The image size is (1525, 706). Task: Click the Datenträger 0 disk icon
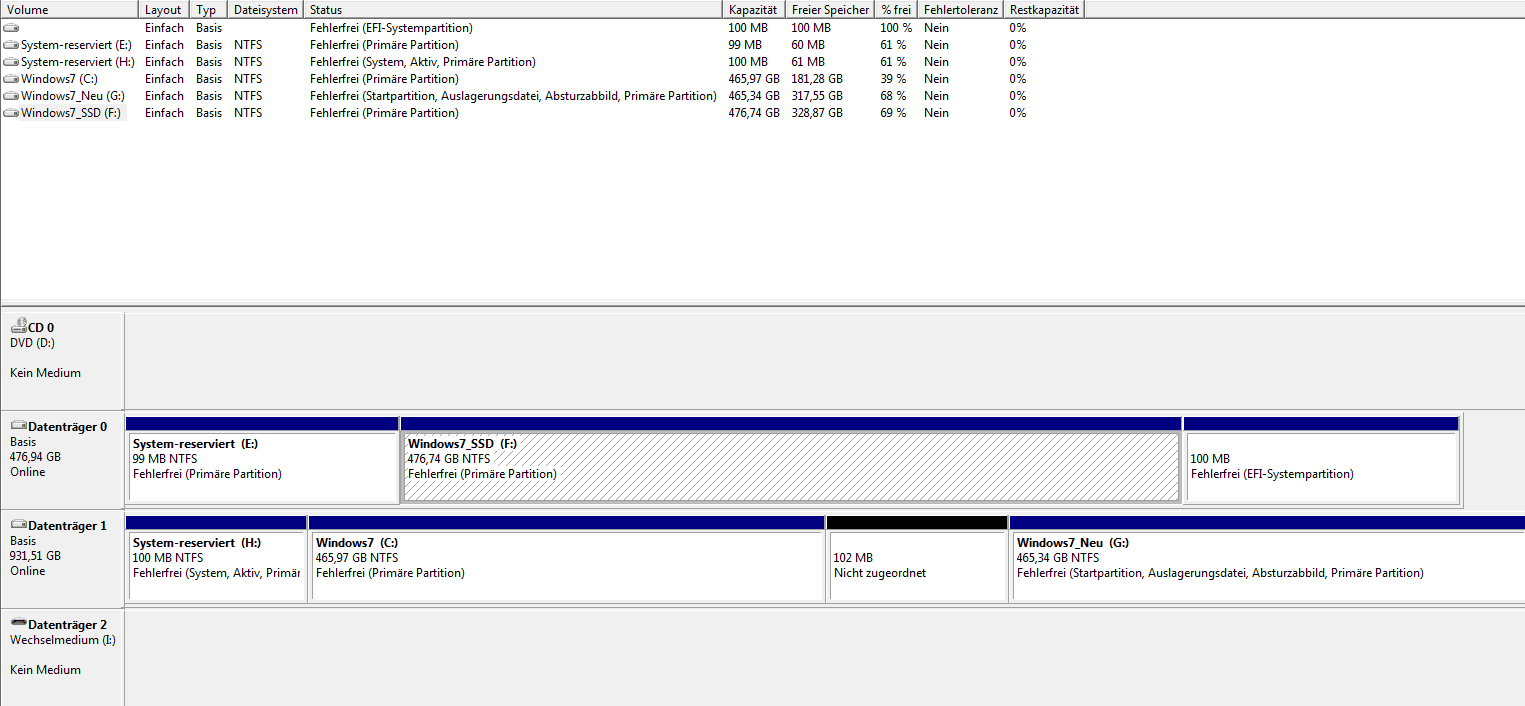pos(18,426)
